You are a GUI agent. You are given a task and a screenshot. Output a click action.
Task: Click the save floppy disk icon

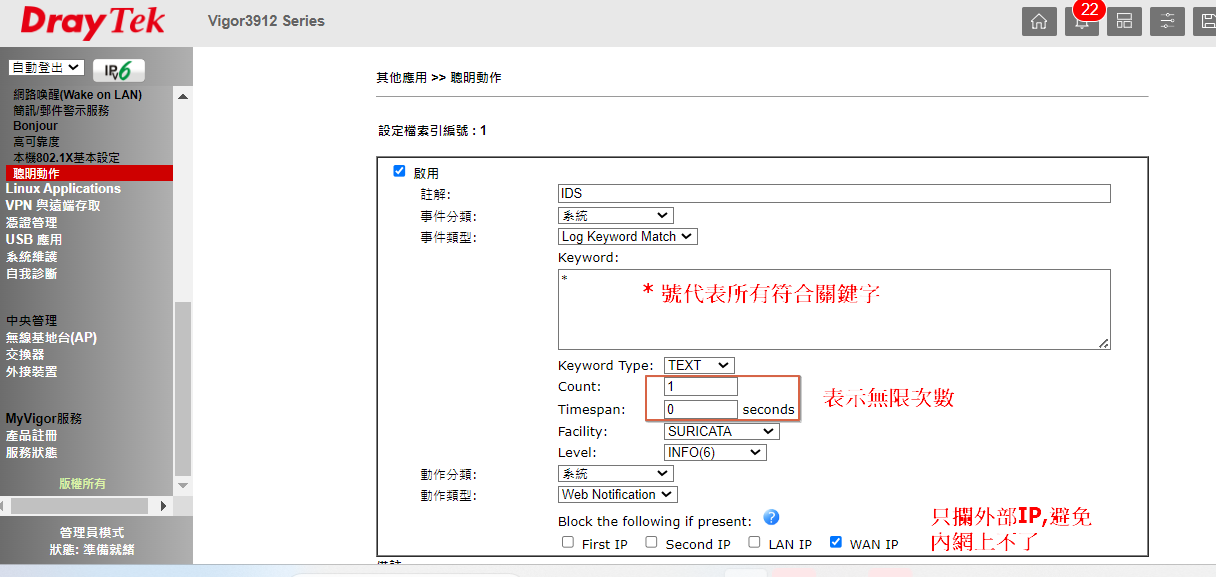[x=1206, y=21]
